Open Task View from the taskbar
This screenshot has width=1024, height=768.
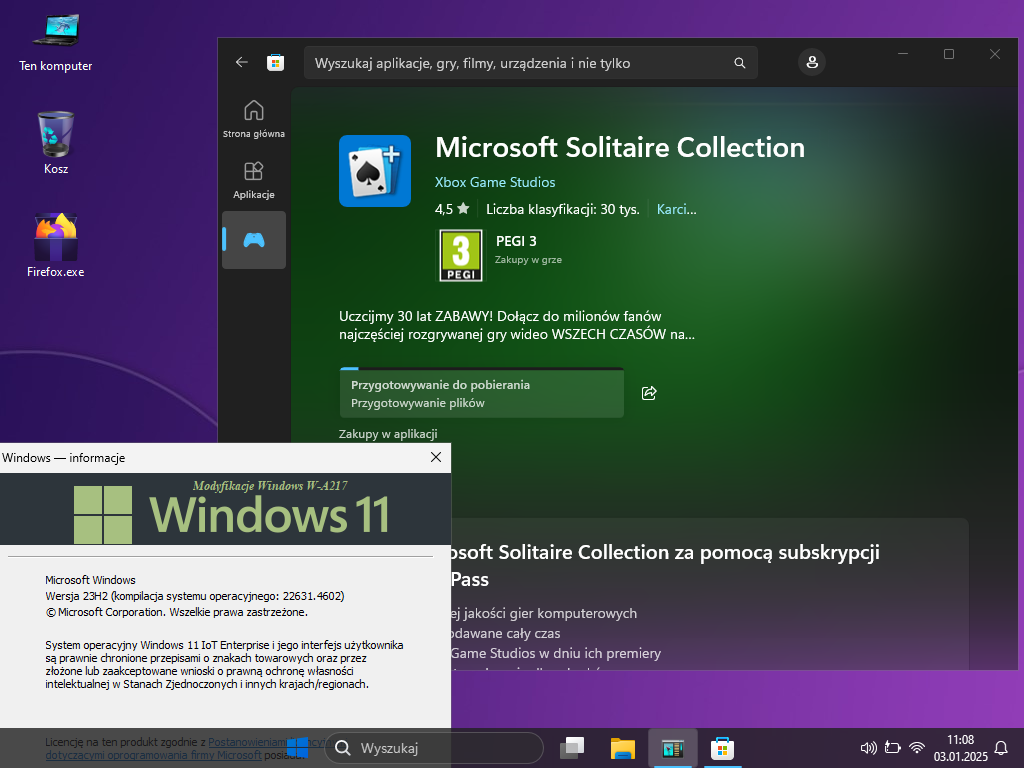tap(572, 748)
